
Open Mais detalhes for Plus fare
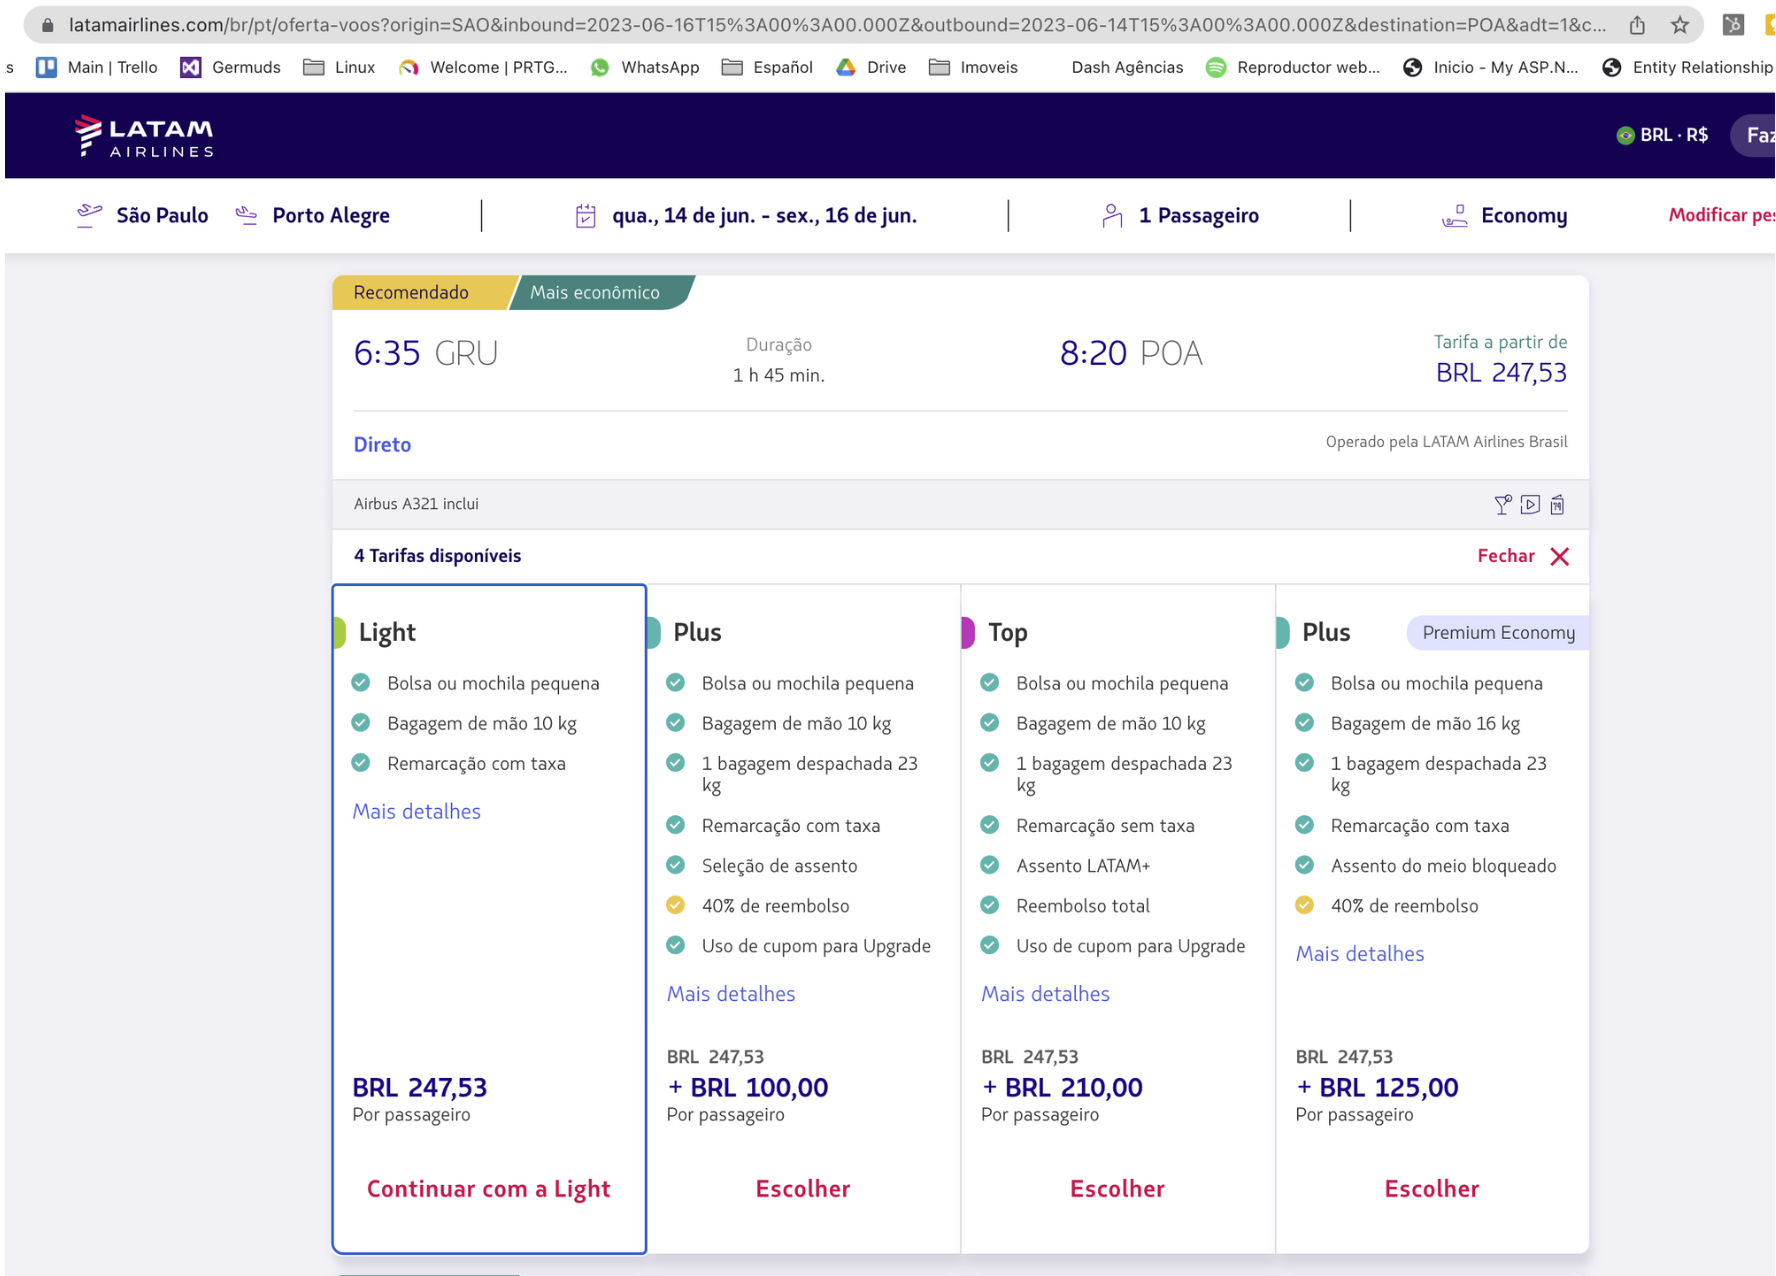pos(731,994)
